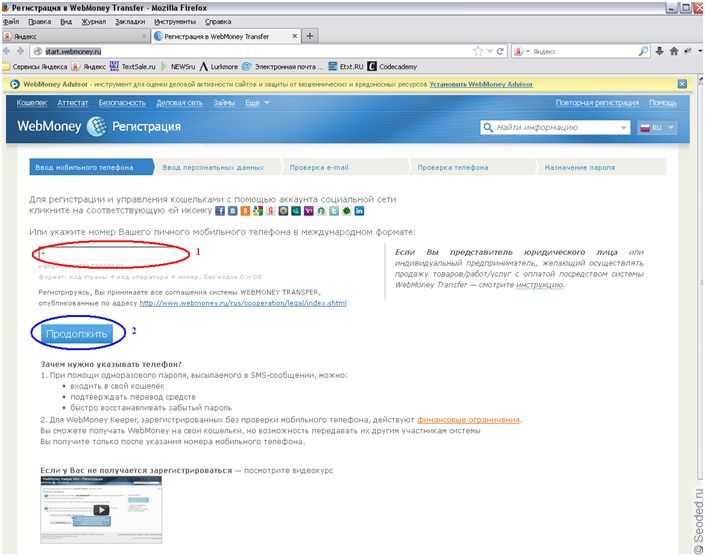This screenshot has width=705, height=556.
Task: Open the Справка menu
Action: point(218,22)
